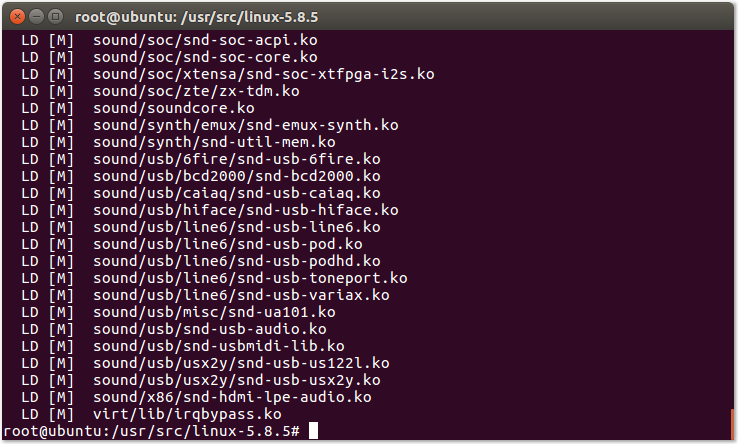Click the snd-ua101.ko output line
The image size is (738, 444).
pyautogui.click(x=214, y=312)
